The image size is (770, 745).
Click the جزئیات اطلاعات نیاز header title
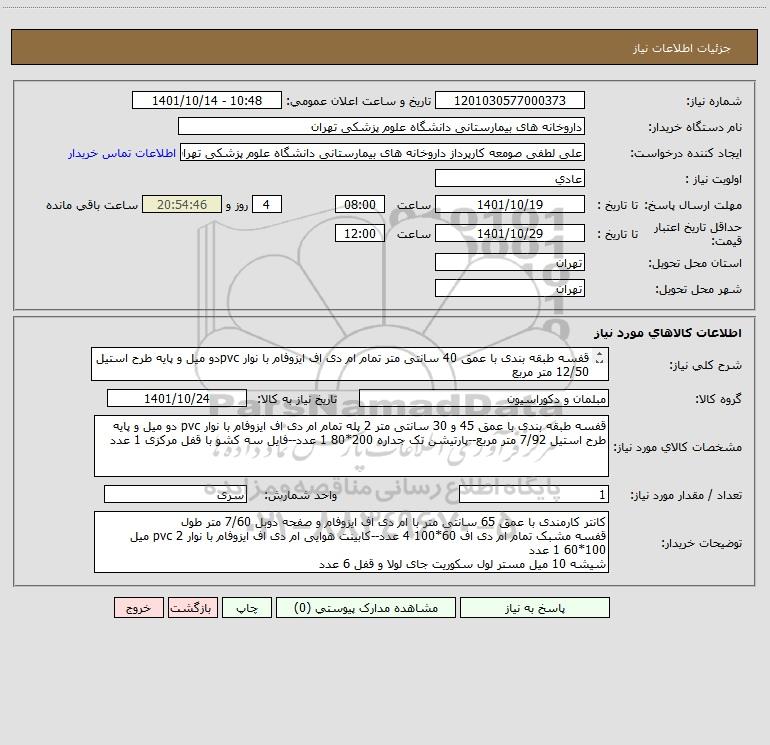pos(682,48)
